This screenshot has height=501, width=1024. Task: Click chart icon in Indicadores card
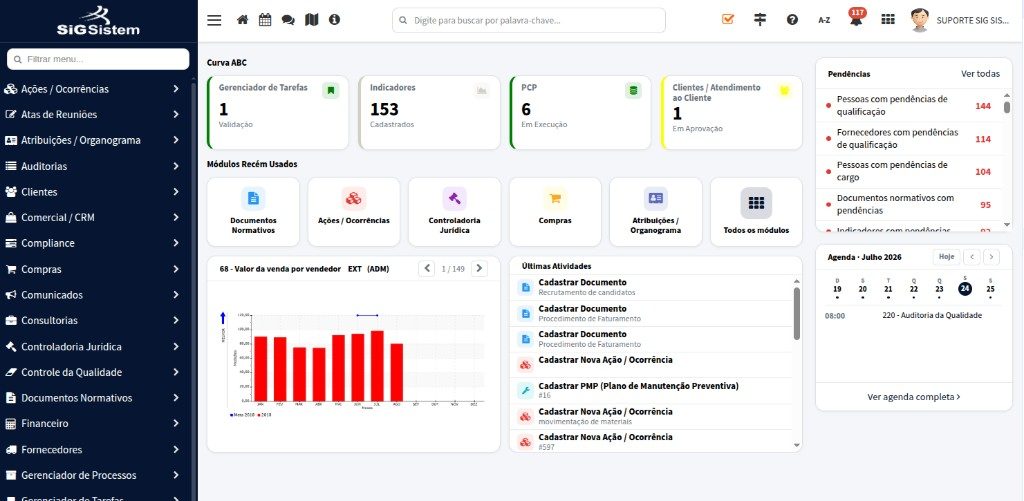(482, 91)
